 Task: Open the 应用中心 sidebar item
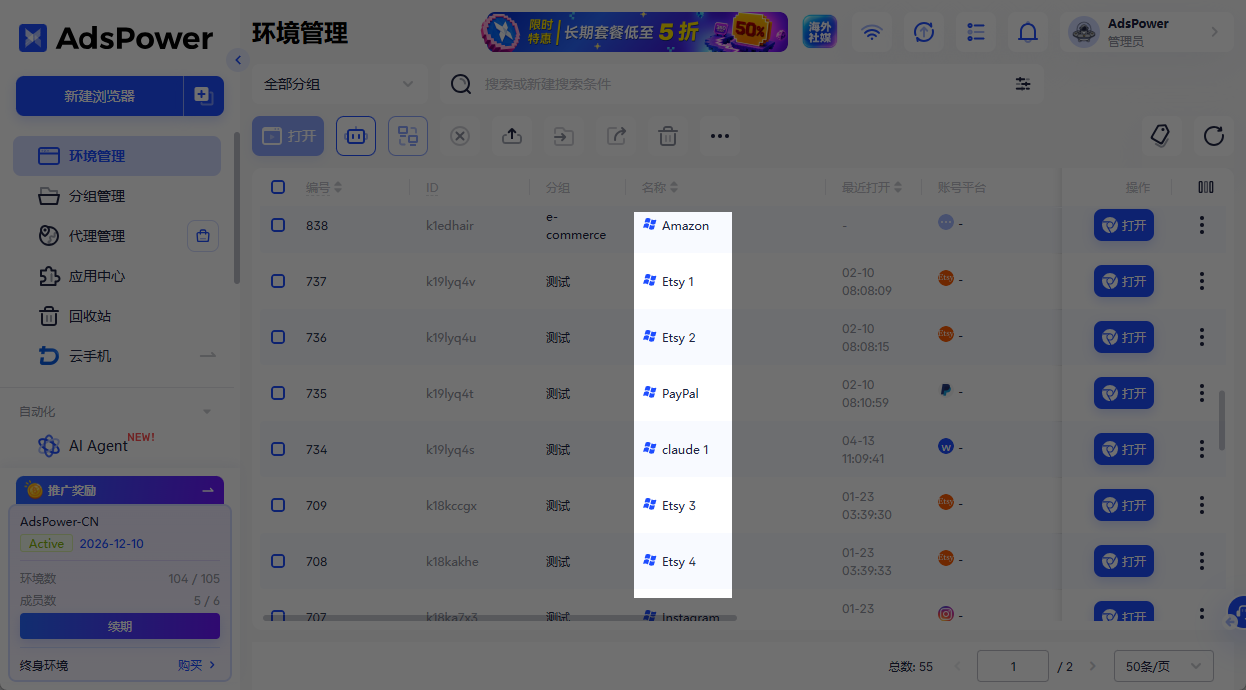click(x=117, y=276)
